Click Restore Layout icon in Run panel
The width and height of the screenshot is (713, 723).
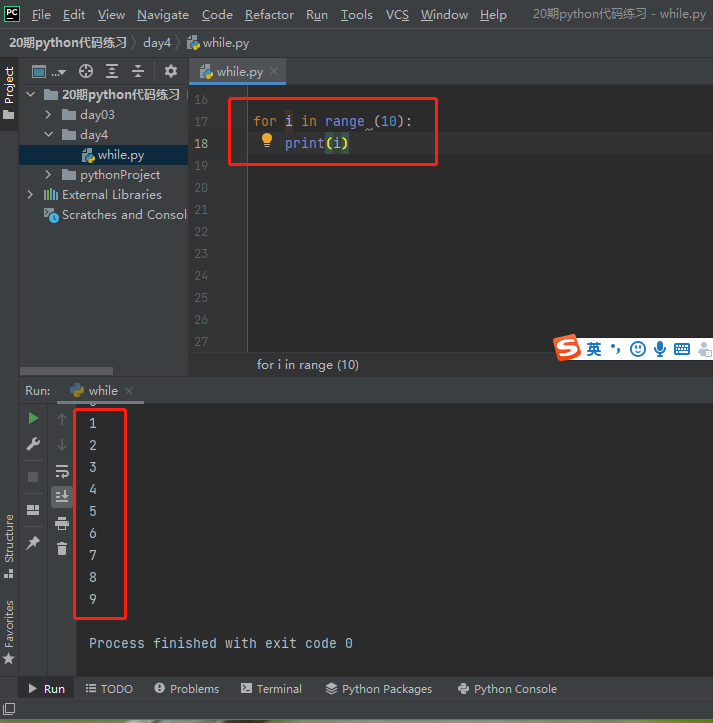tap(33, 510)
